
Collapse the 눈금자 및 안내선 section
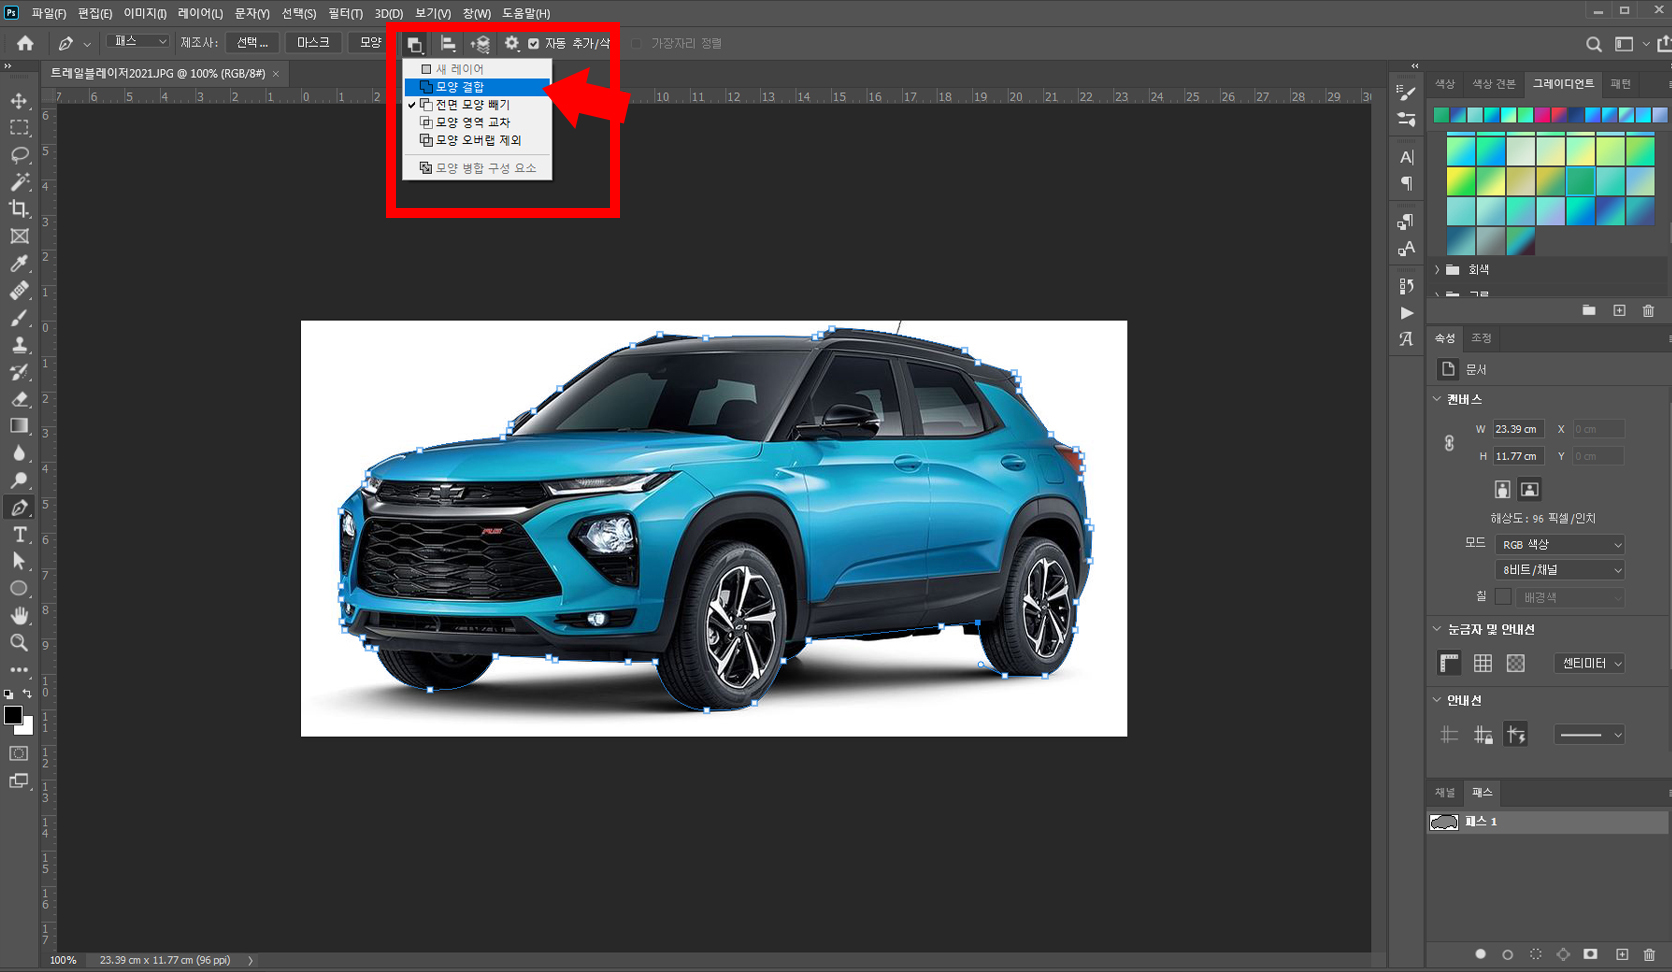[x=1437, y=629]
